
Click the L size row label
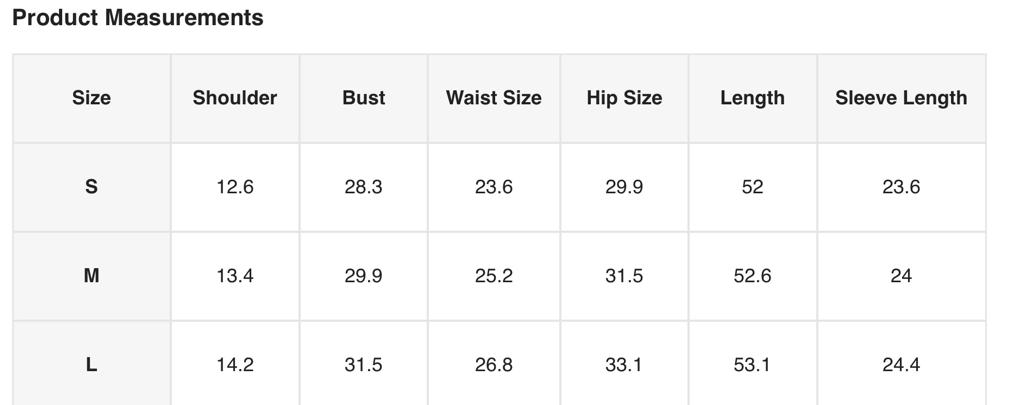91,365
